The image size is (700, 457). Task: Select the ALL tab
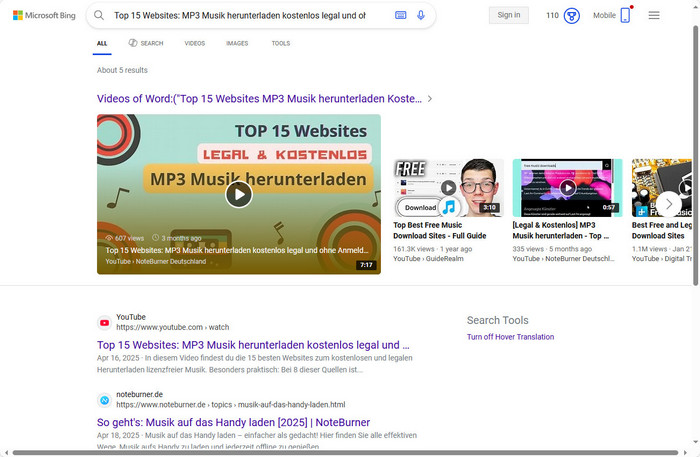tap(102, 43)
